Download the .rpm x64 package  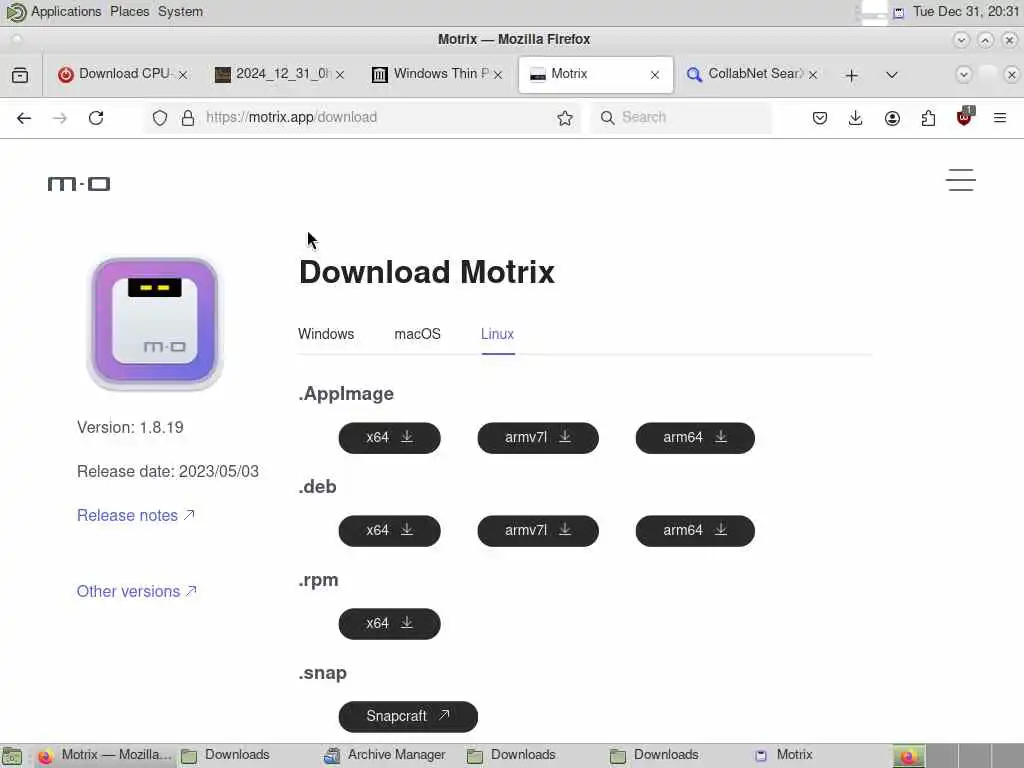pyautogui.click(x=389, y=624)
